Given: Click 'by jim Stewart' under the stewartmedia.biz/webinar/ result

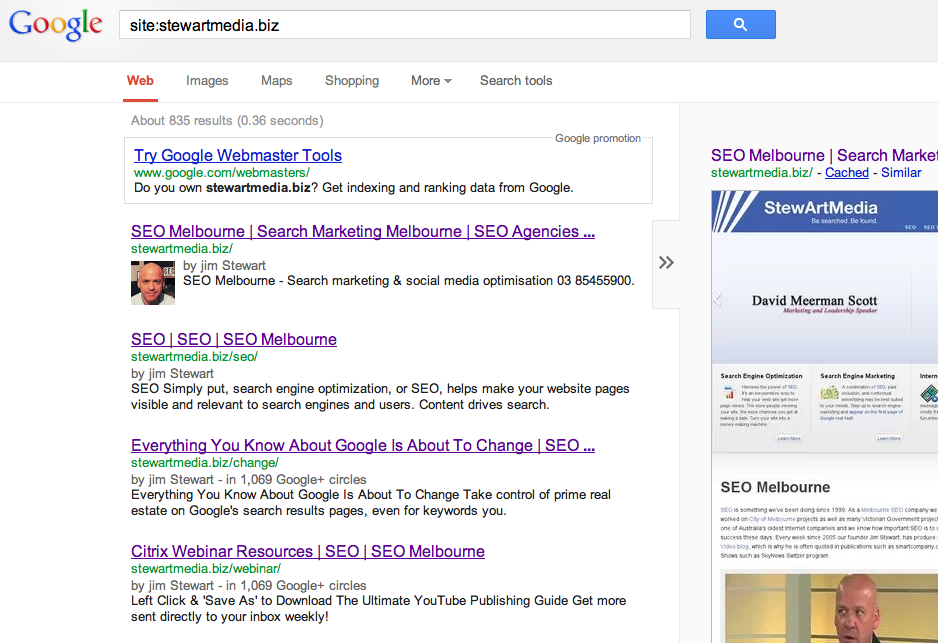Looking at the screenshot, I should pos(172,586).
